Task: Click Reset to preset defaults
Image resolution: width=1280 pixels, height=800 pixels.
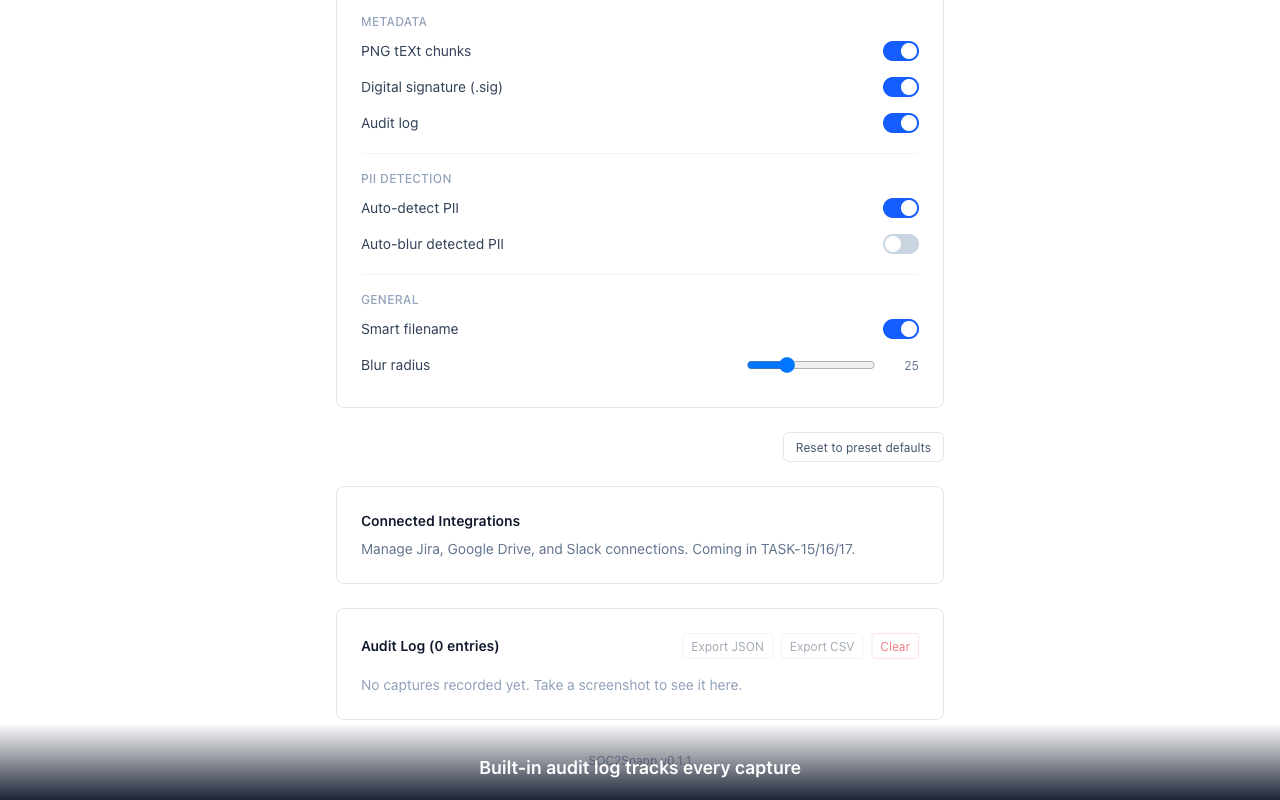Action: (x=862, y=447)
